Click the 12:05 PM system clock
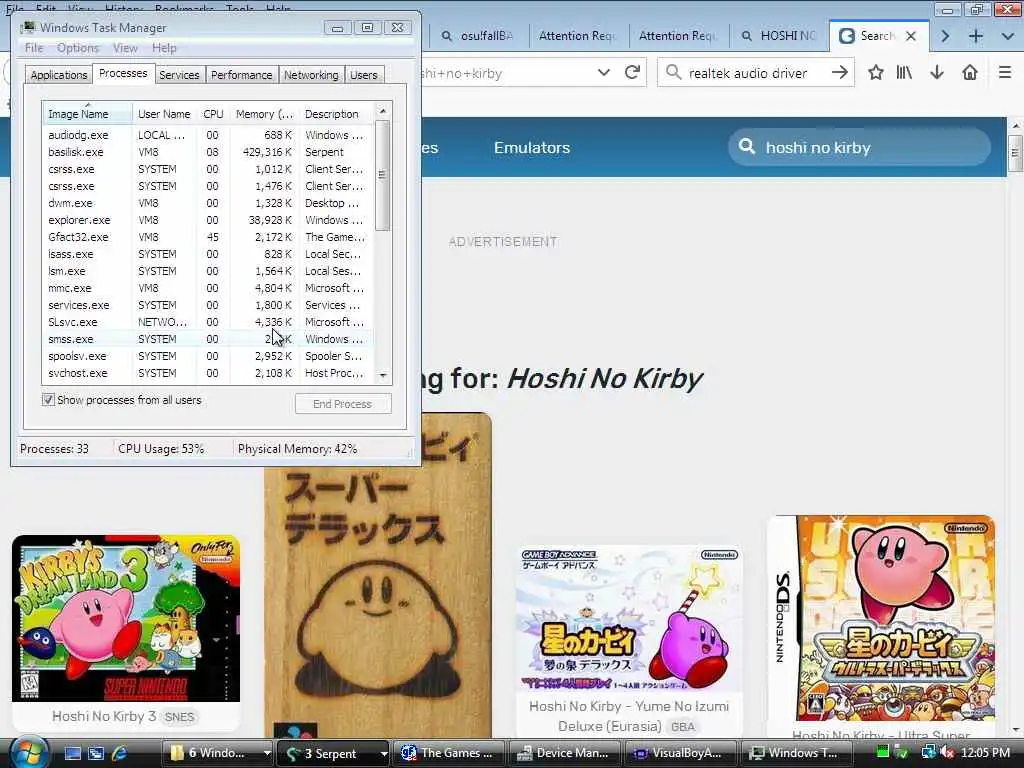The image size is (1024, 768). tap(985, 752)
